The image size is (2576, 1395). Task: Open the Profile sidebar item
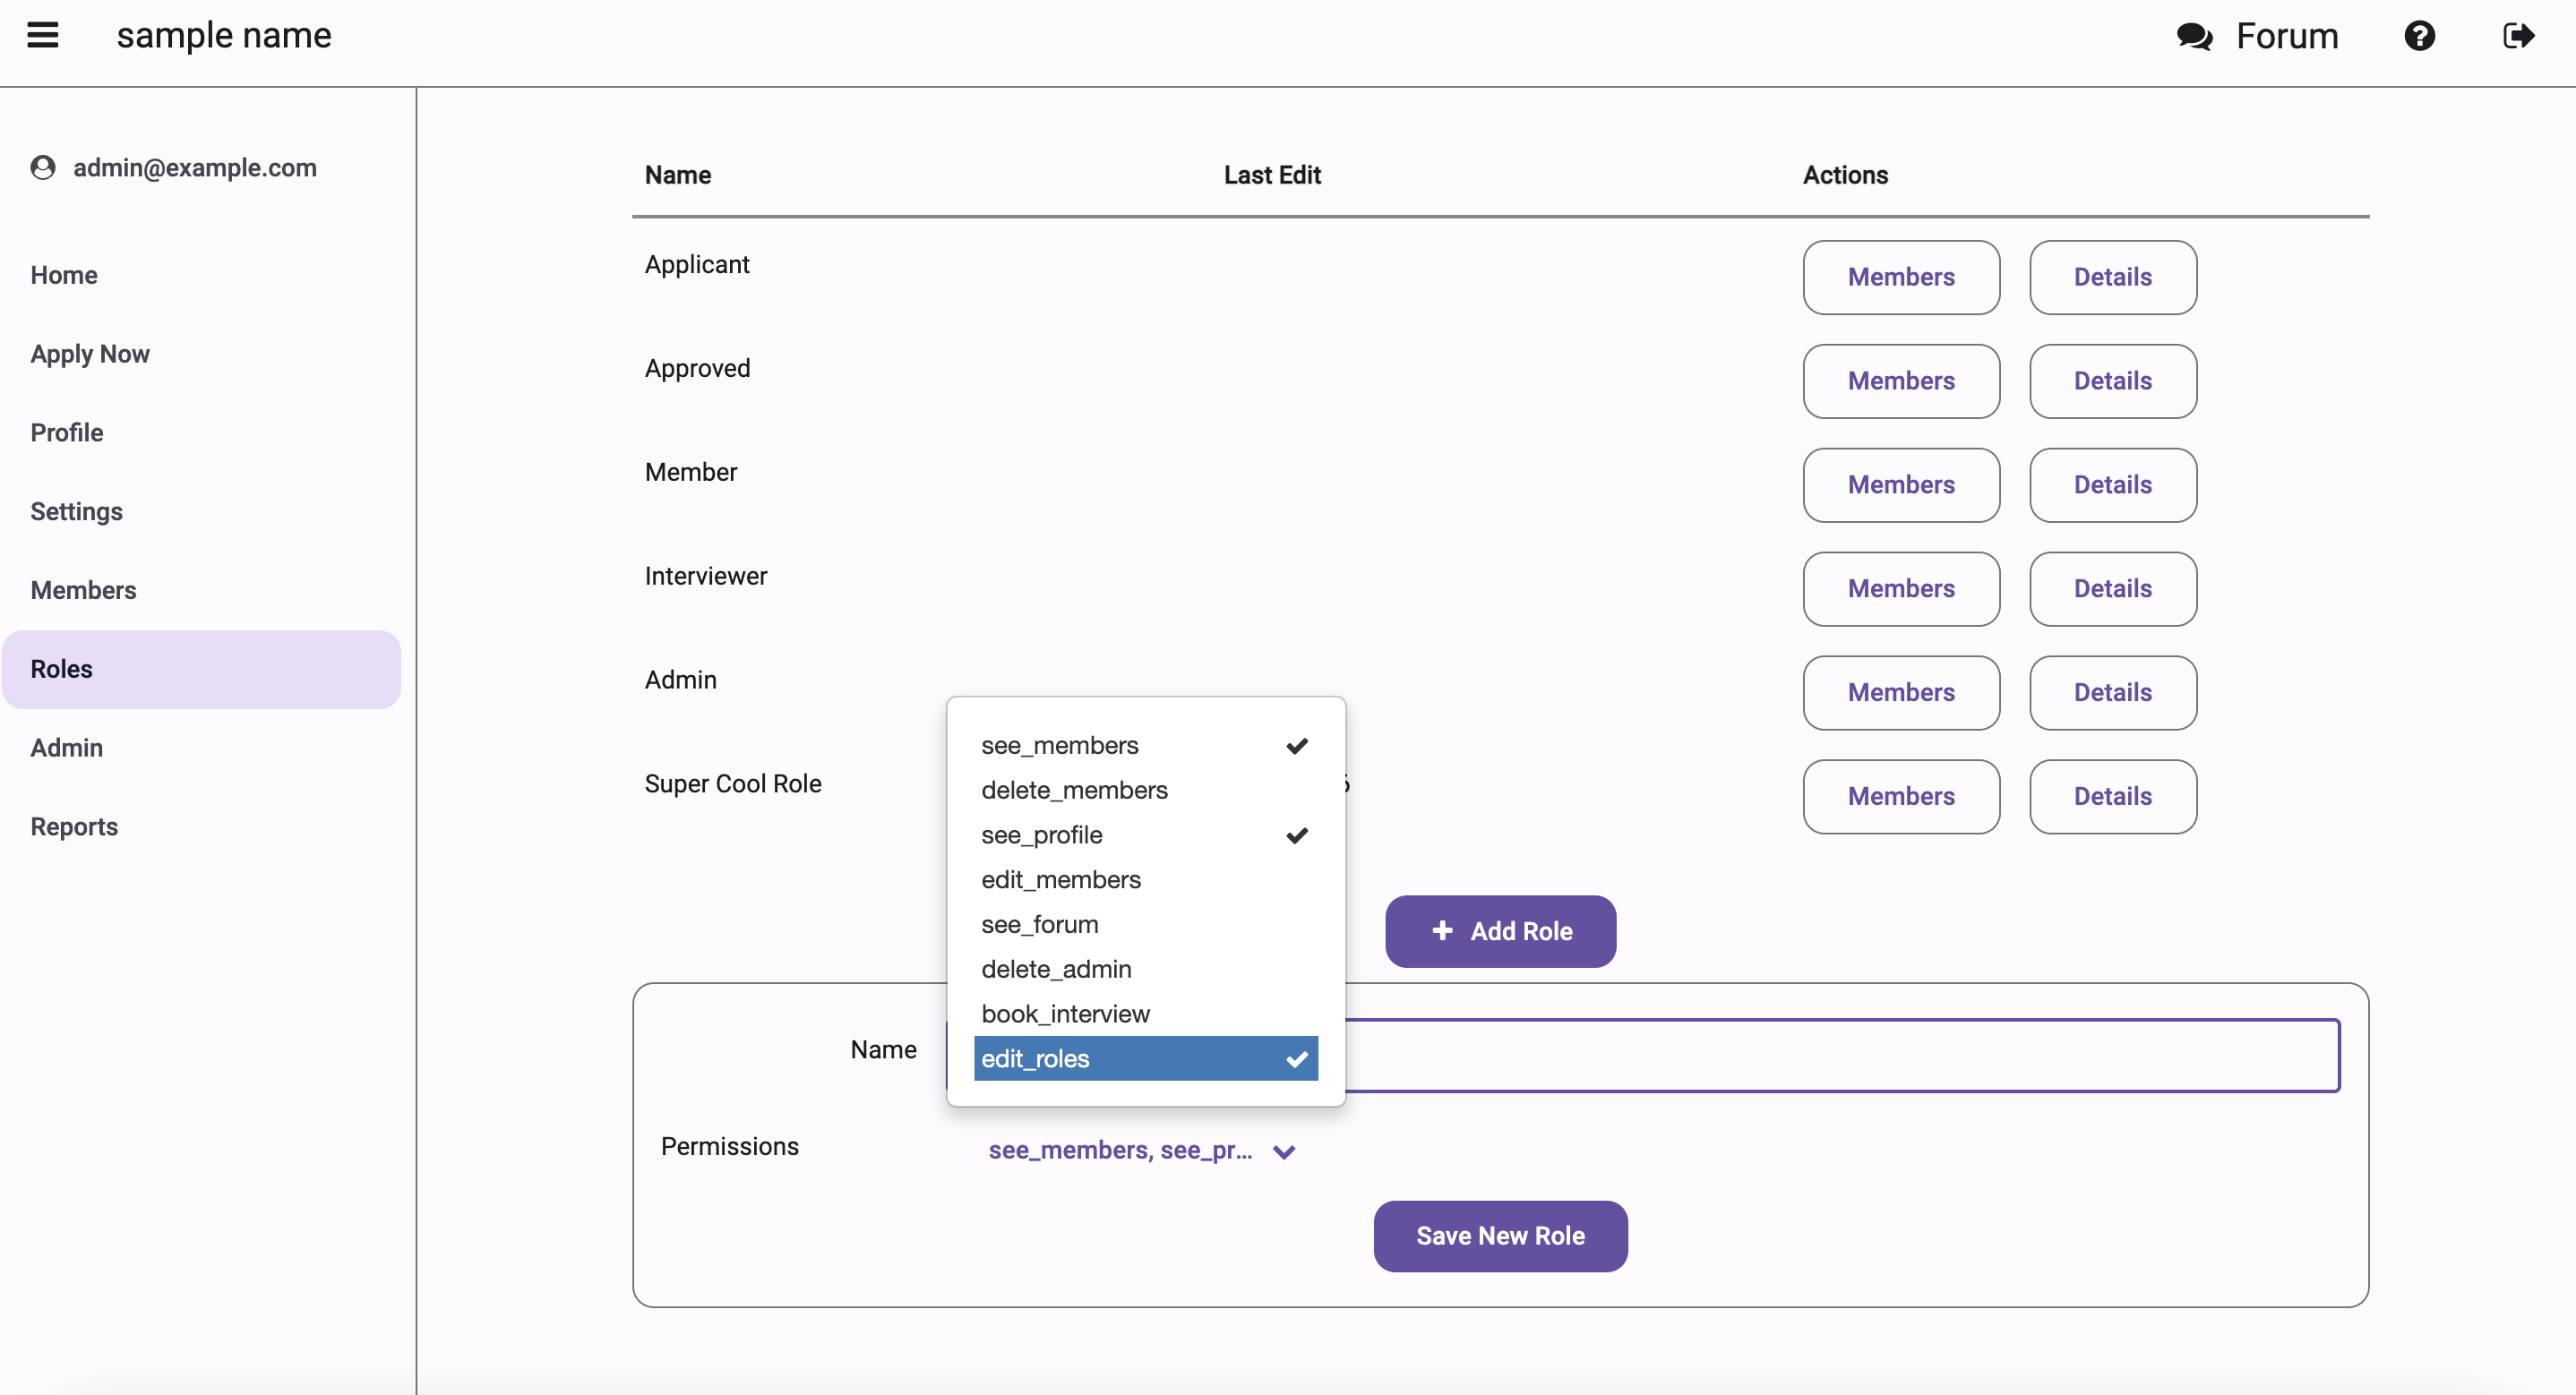click(x=201, y=433)
